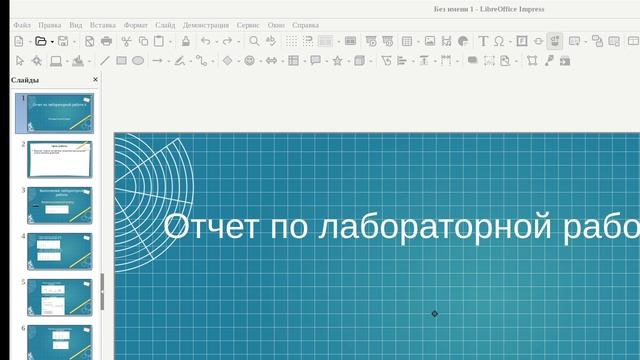
Task: Paste clipboard contents using the clipboard icon
Action: [159, 41]
